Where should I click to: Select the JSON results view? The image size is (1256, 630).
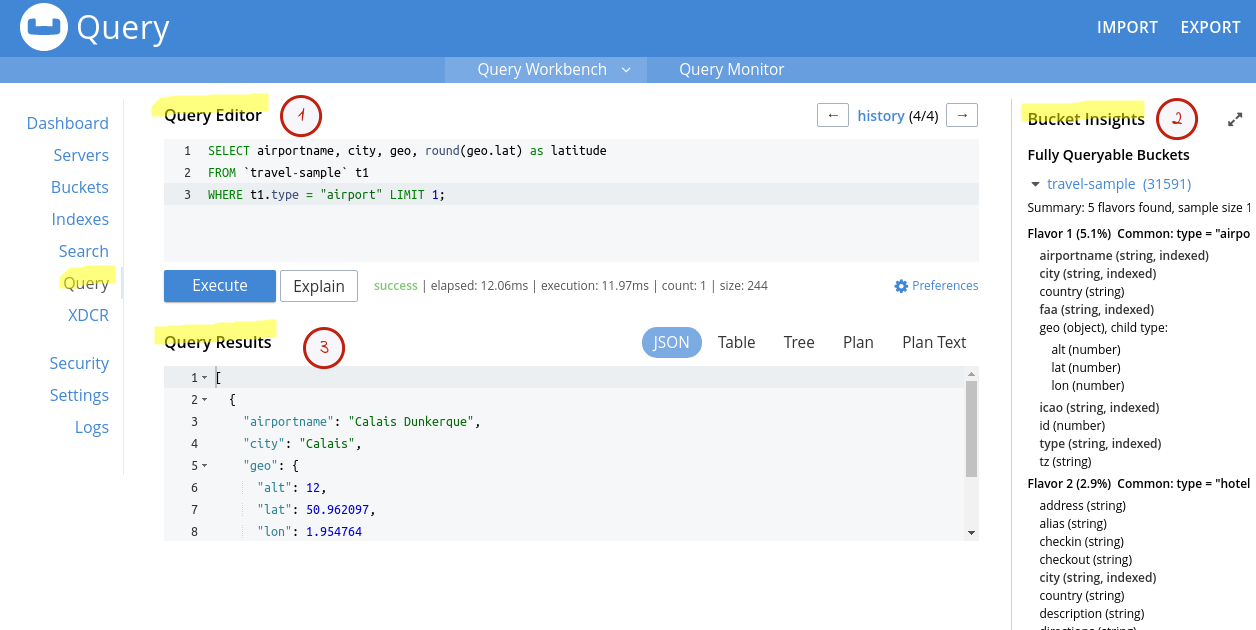[x=671, y=342]
